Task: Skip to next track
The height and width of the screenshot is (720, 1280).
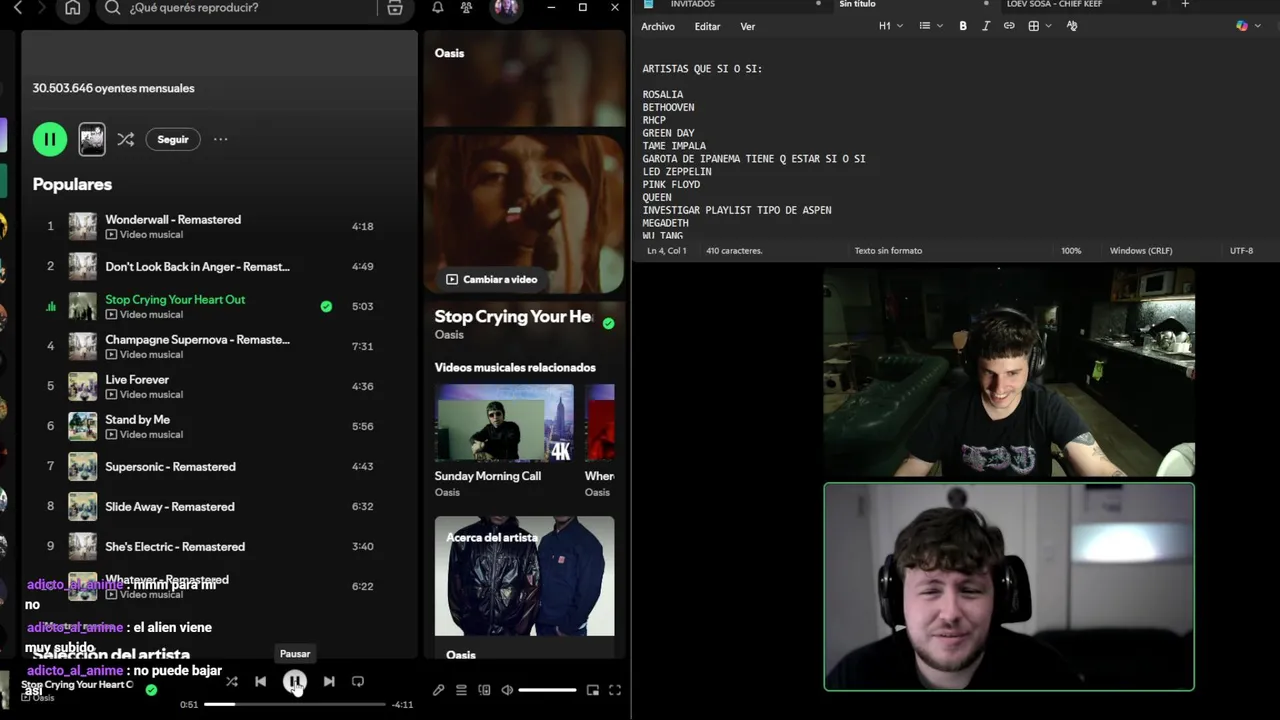Action: pos(329,681)
